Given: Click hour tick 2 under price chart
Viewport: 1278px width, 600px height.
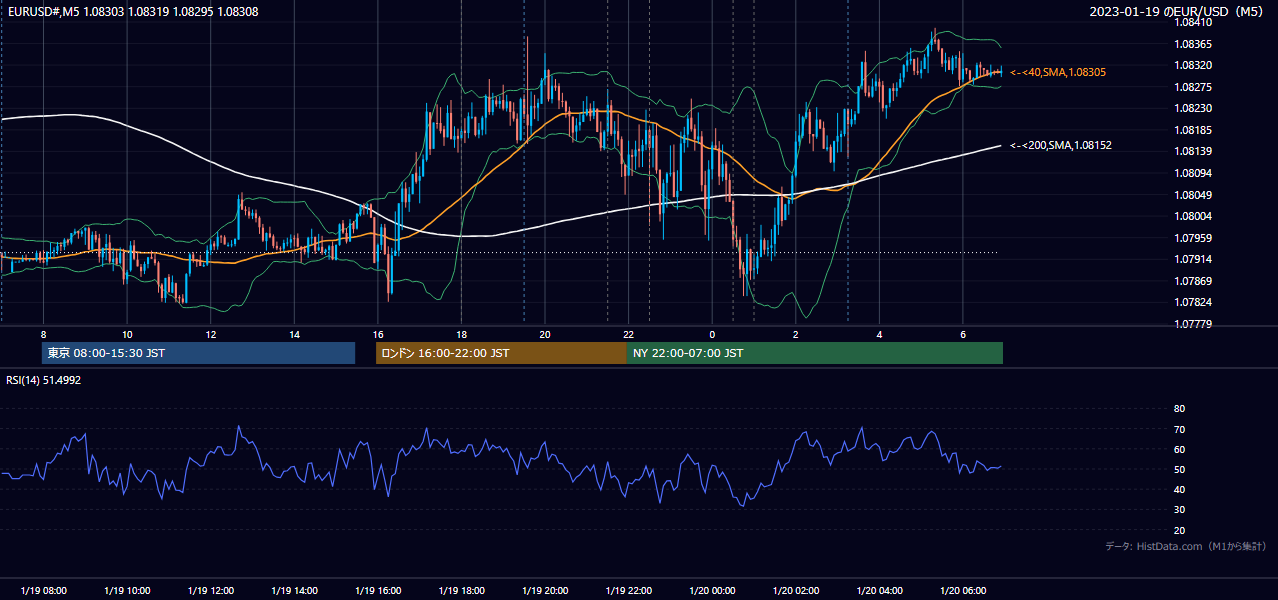Looking at the screenshot, I should pos(795,334).
